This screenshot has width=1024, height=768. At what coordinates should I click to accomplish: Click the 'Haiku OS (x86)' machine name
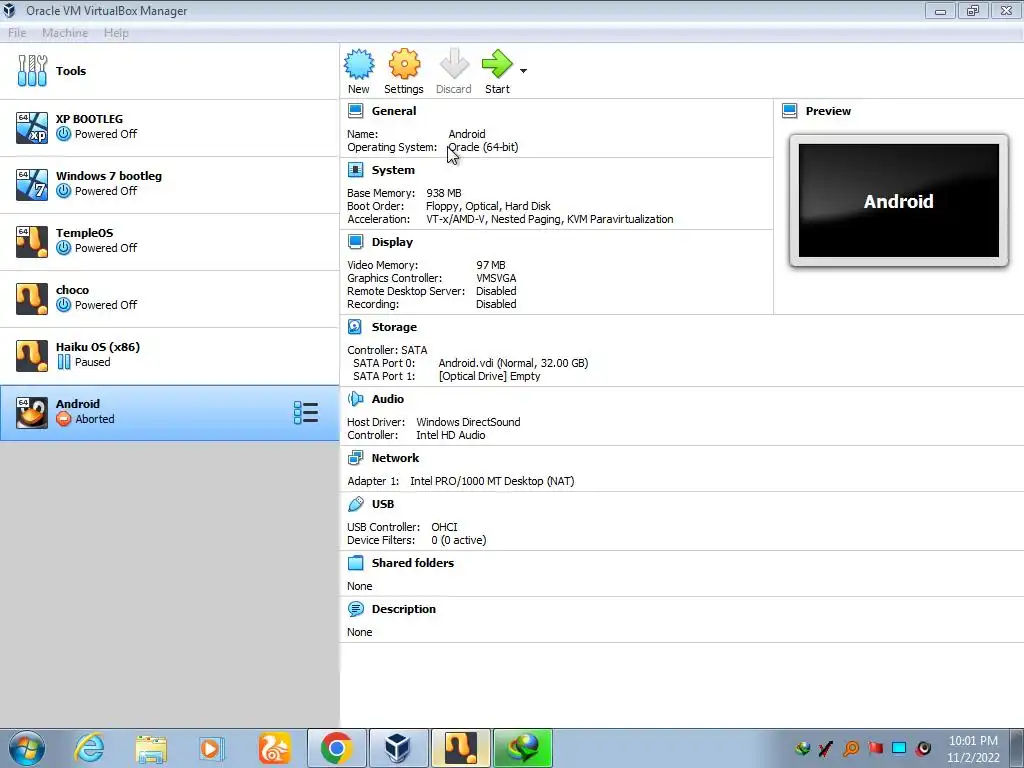click(97, 347)
